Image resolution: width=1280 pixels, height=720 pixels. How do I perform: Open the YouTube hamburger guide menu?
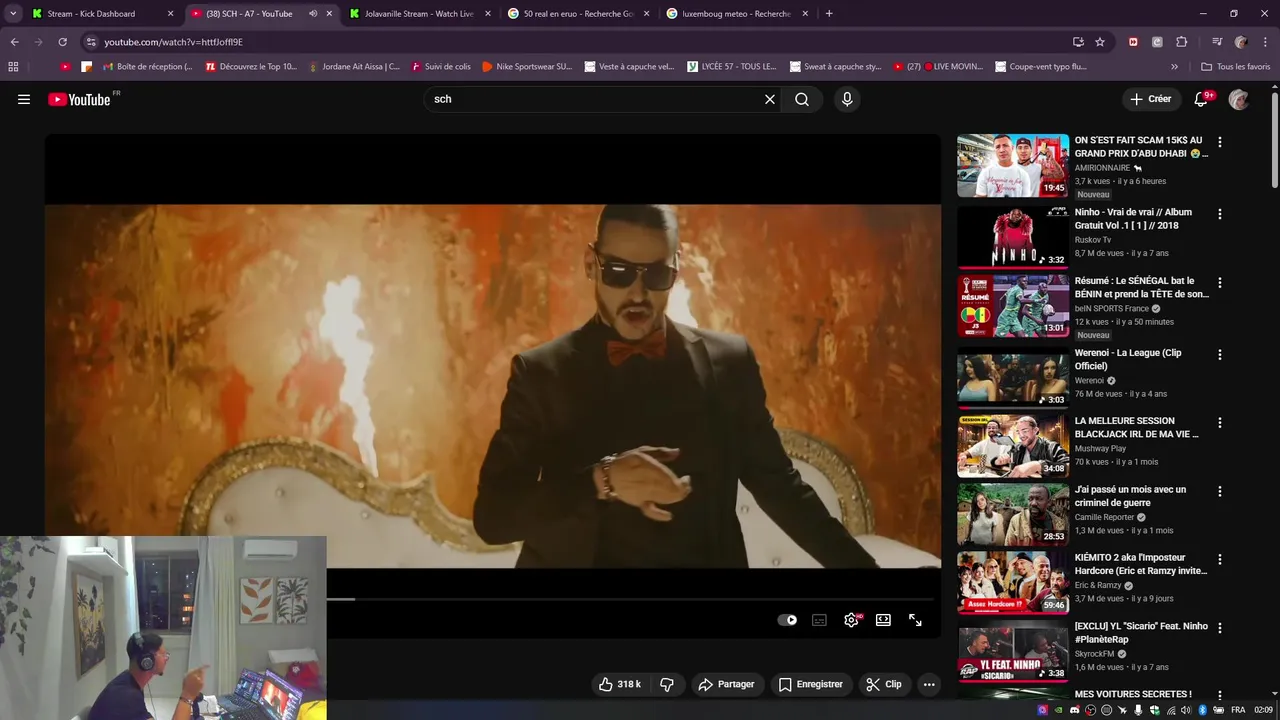coord(24,99)
